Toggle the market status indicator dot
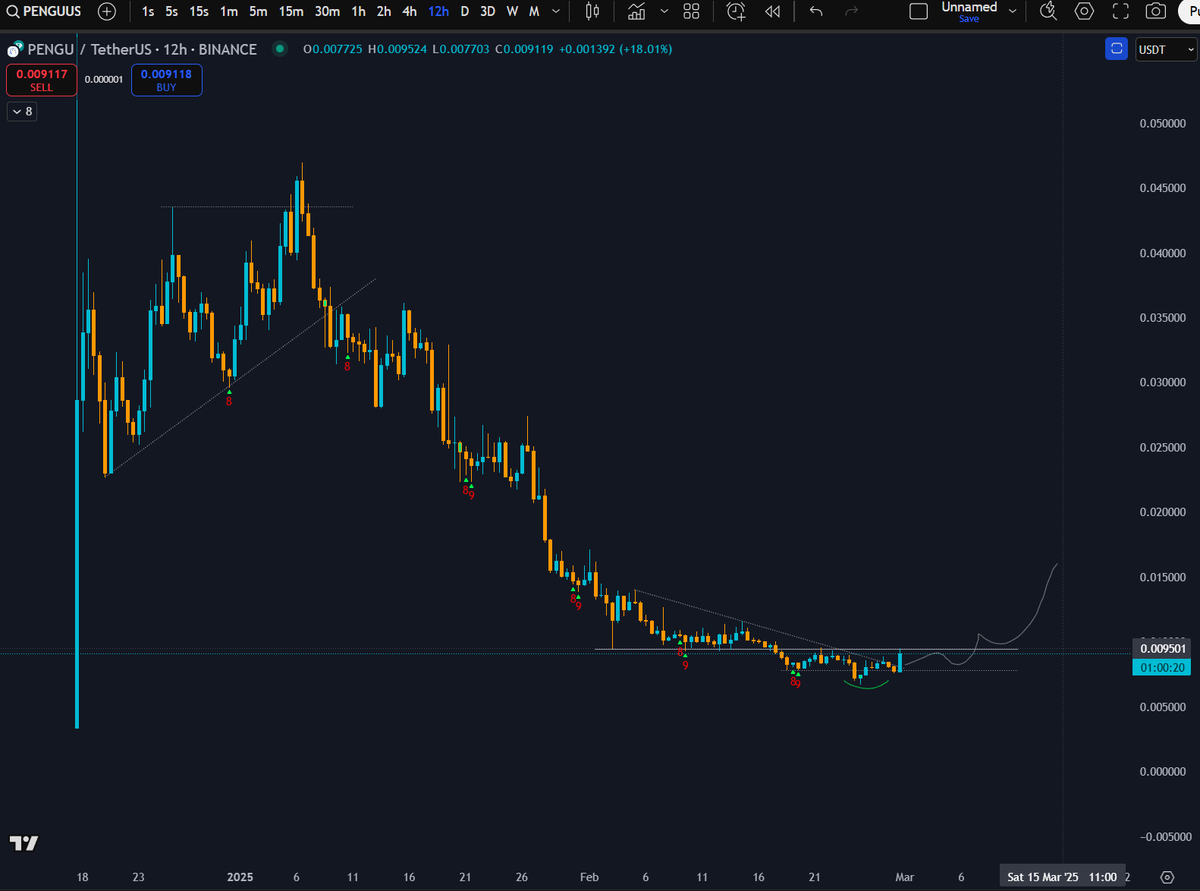Viewport: 1200px width, 891px height. click(279, 48)
